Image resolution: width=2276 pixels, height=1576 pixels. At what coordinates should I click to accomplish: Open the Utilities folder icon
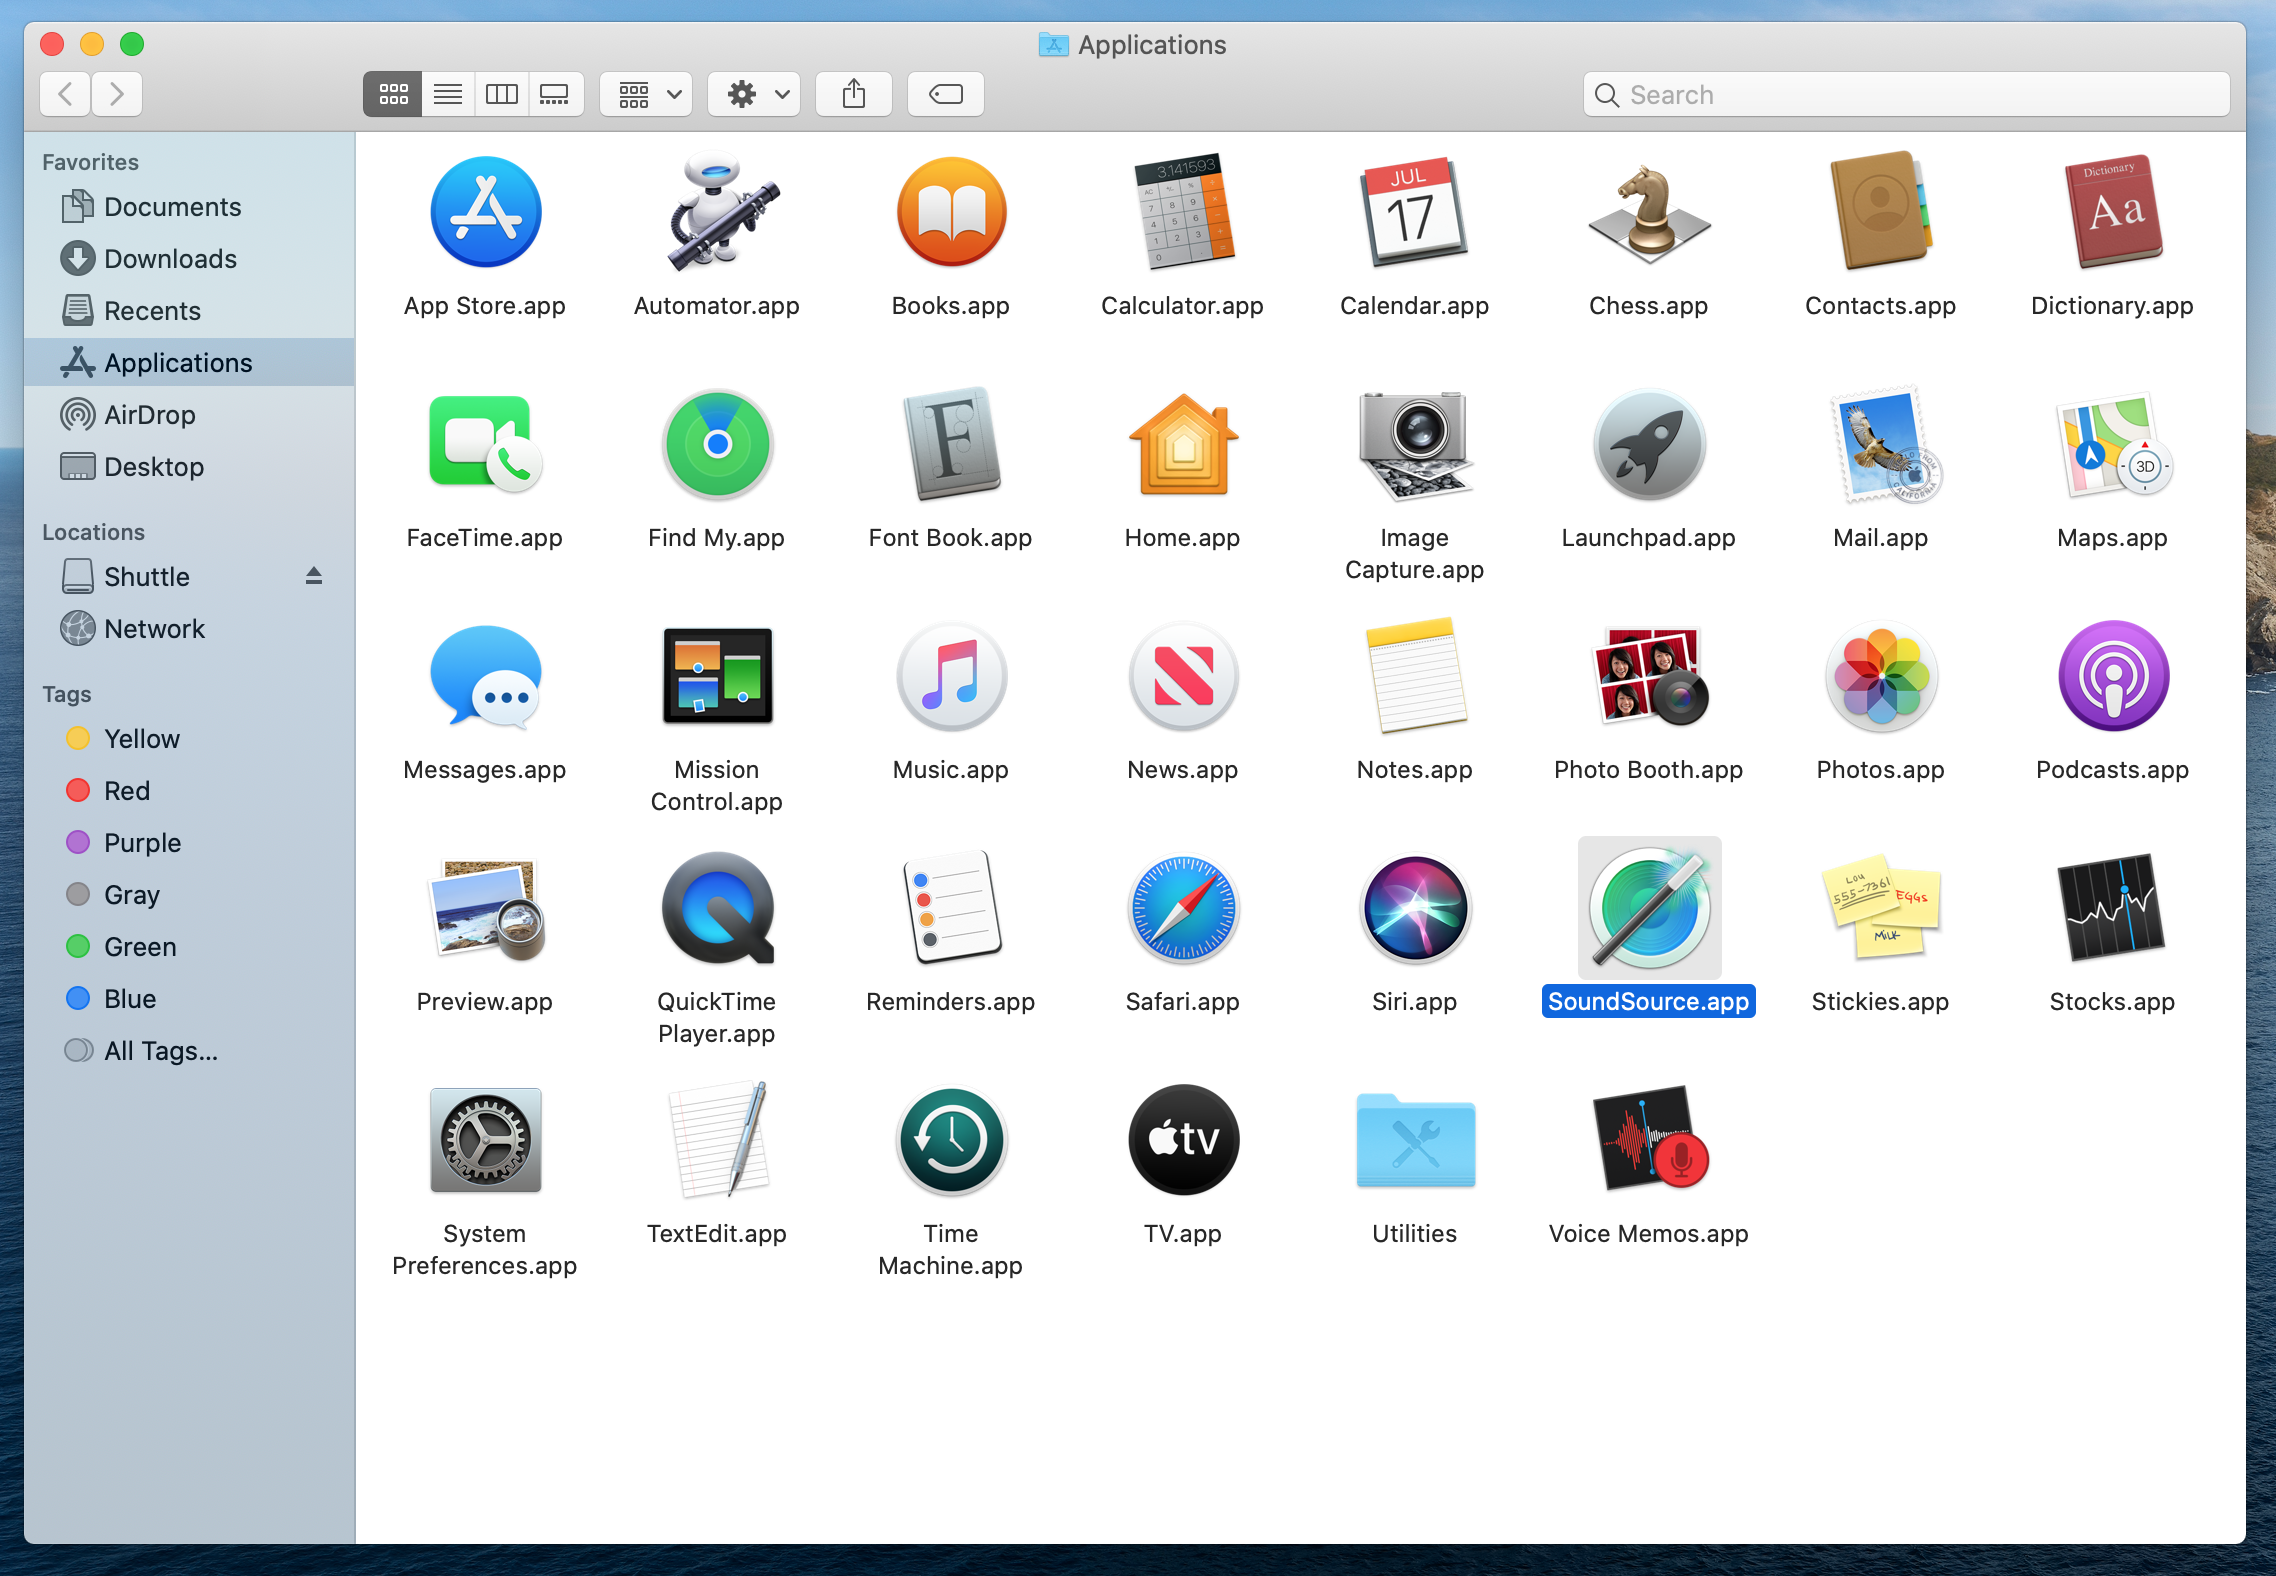click(1415, 1140)
